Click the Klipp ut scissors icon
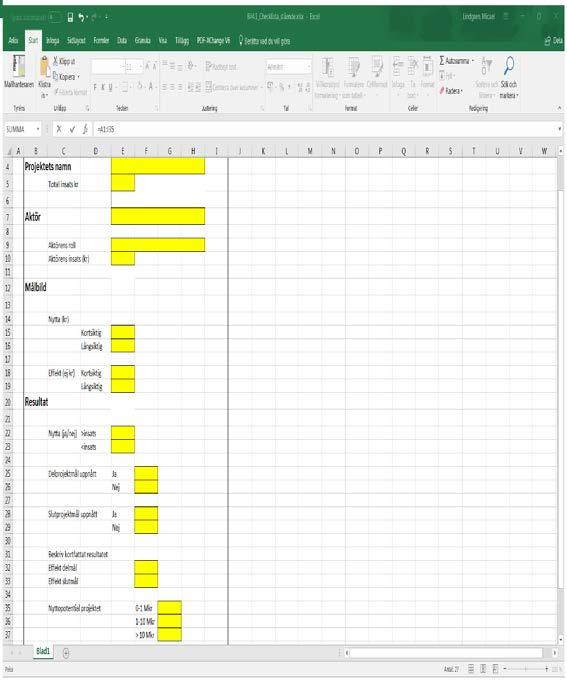The height and width of the screenshot is (682, 567). (x=56, y=61)
